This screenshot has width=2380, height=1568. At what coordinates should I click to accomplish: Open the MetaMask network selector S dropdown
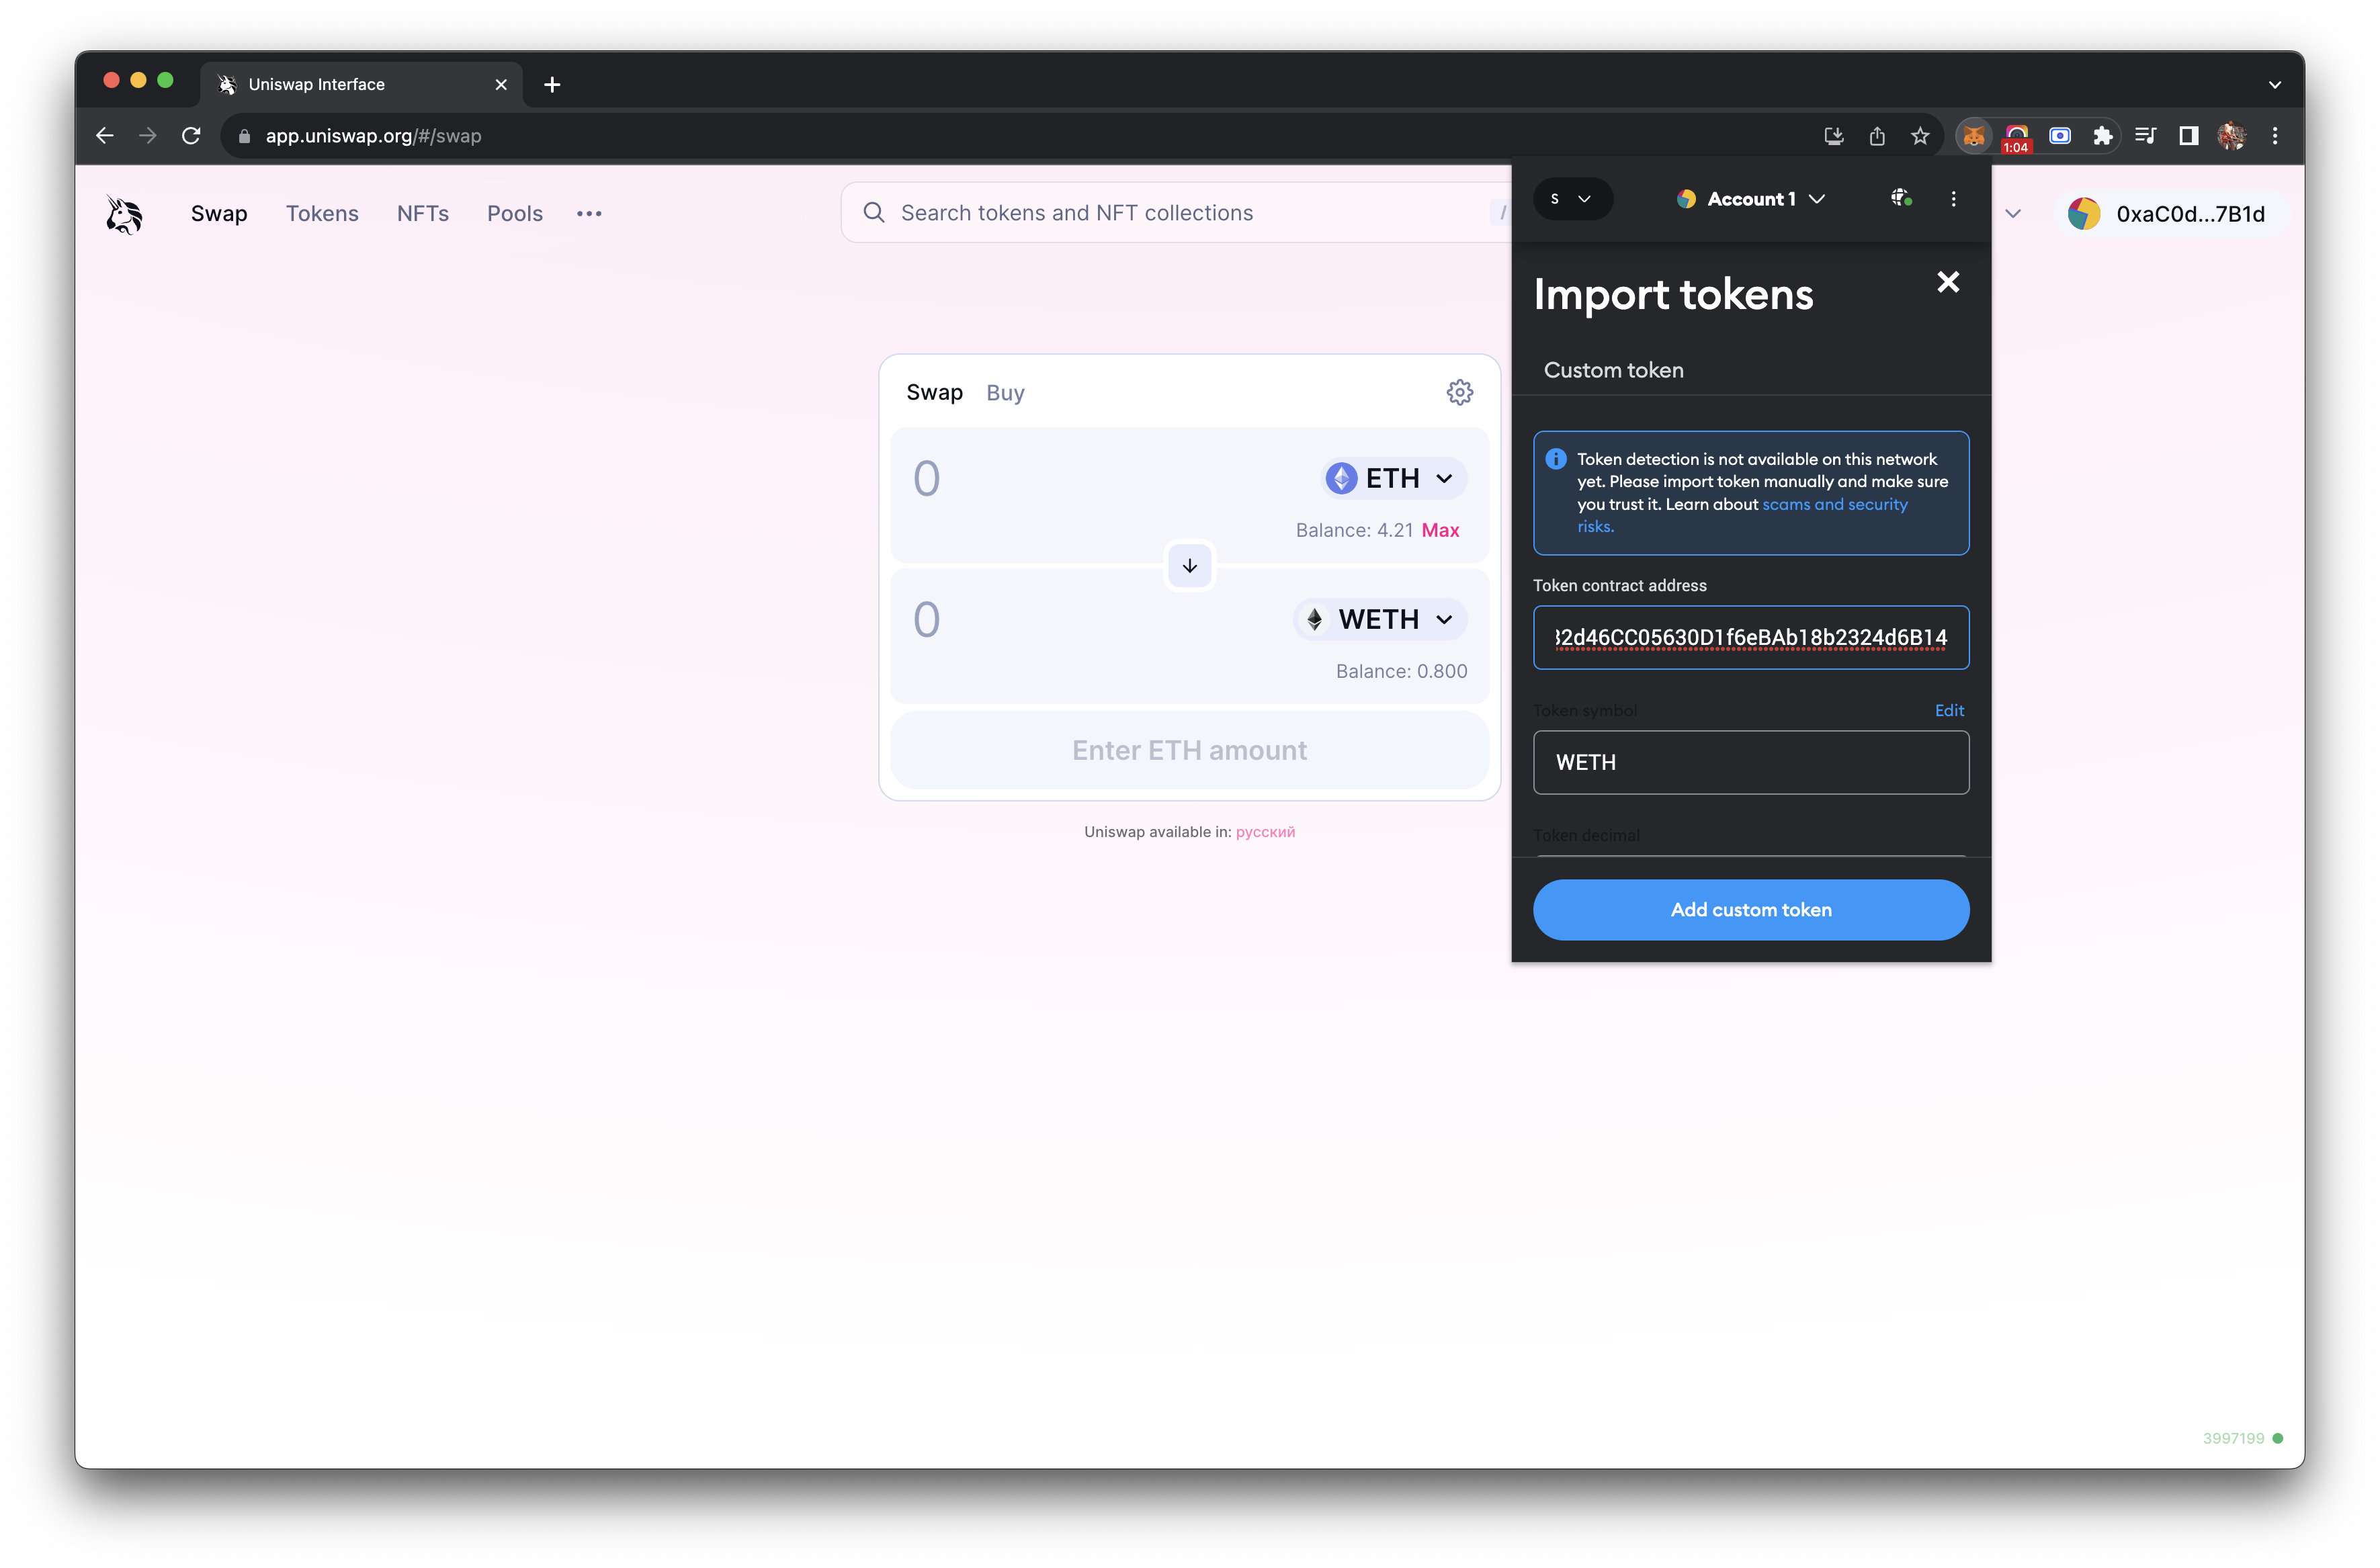coord(1572,199)
